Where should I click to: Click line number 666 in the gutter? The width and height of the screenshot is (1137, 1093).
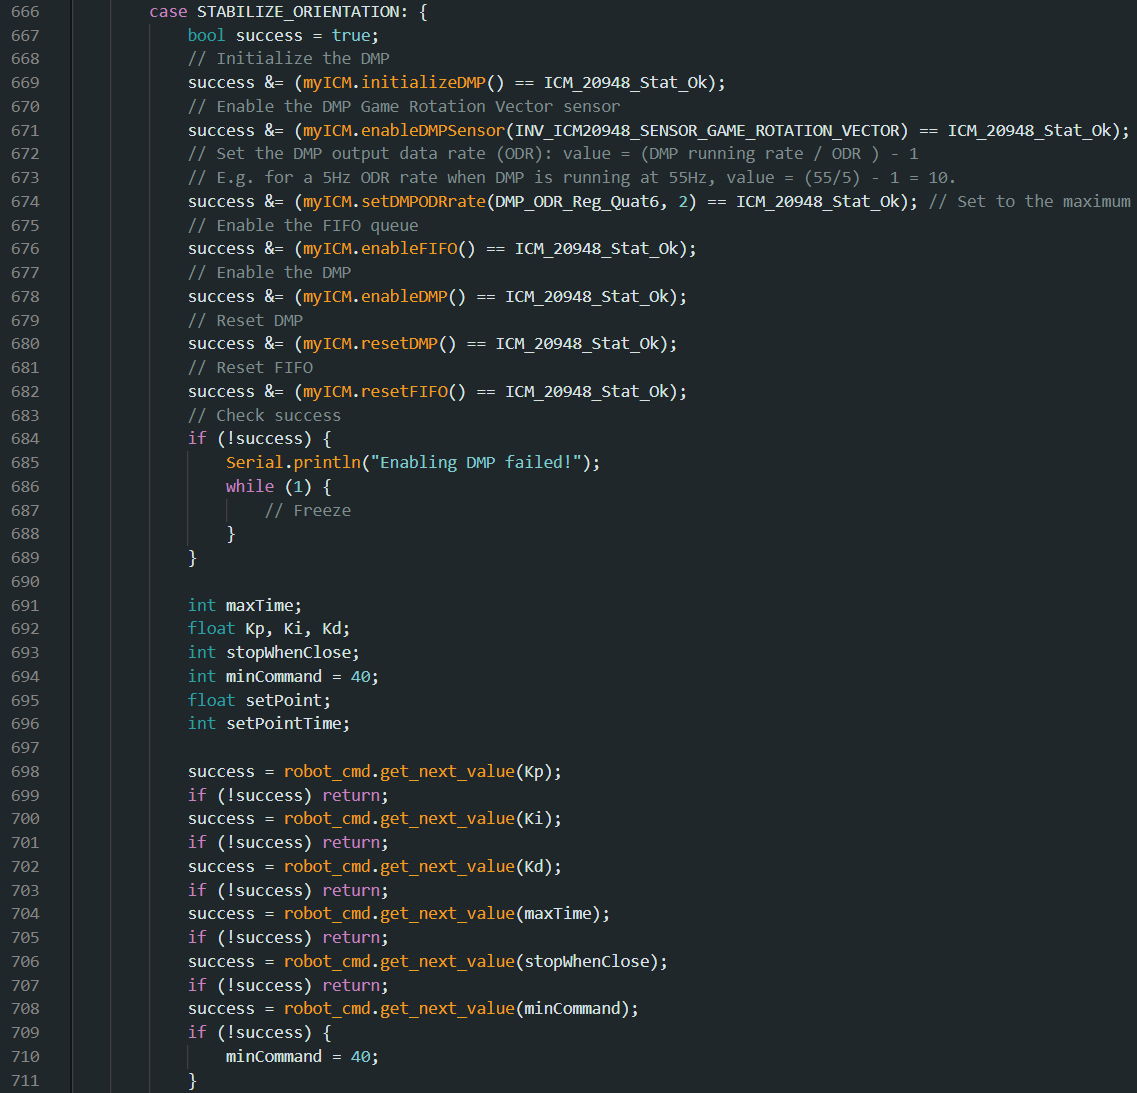click(x=25, y=12)
